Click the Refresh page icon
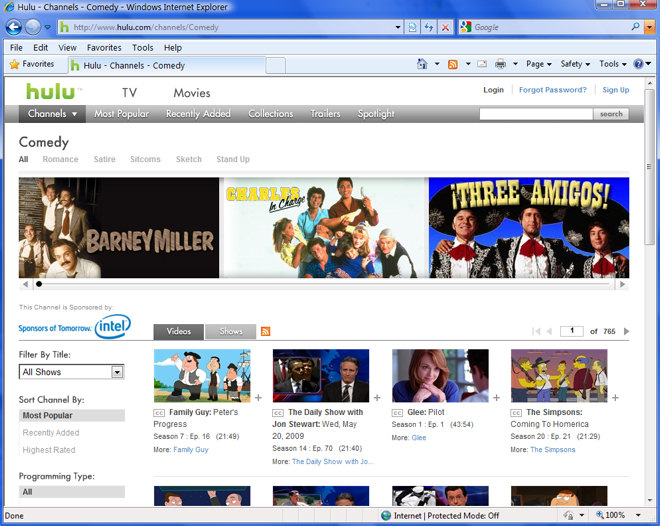660x526 pixels. click(429, 27)
